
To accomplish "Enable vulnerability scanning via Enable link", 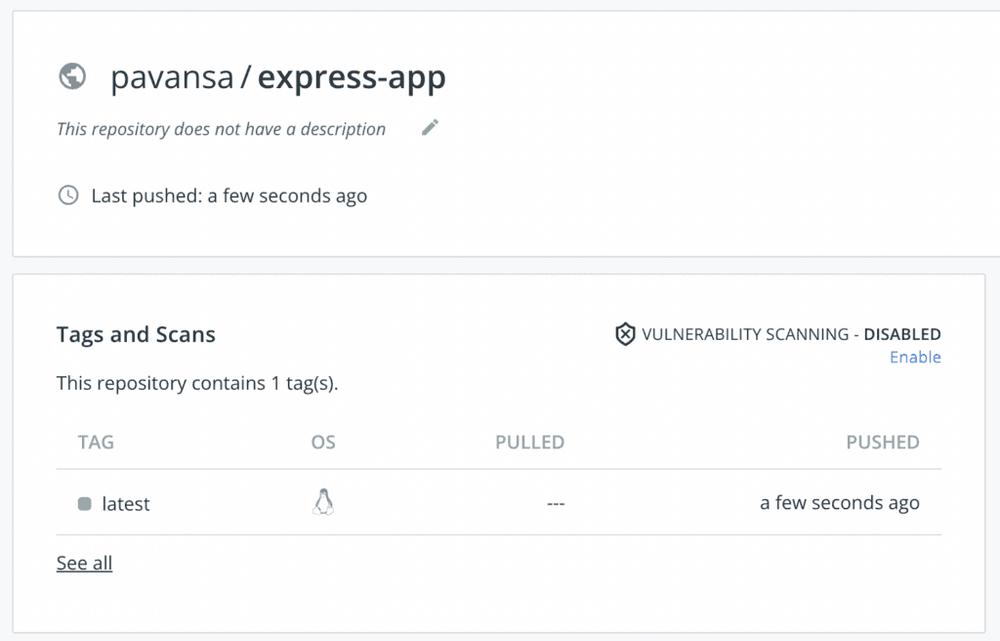I will click(915, 357).
